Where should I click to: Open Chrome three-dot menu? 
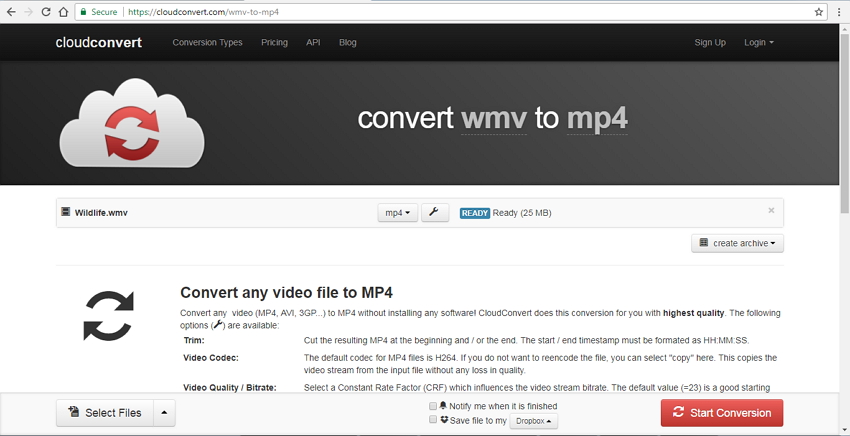click(x=839, y=11)
